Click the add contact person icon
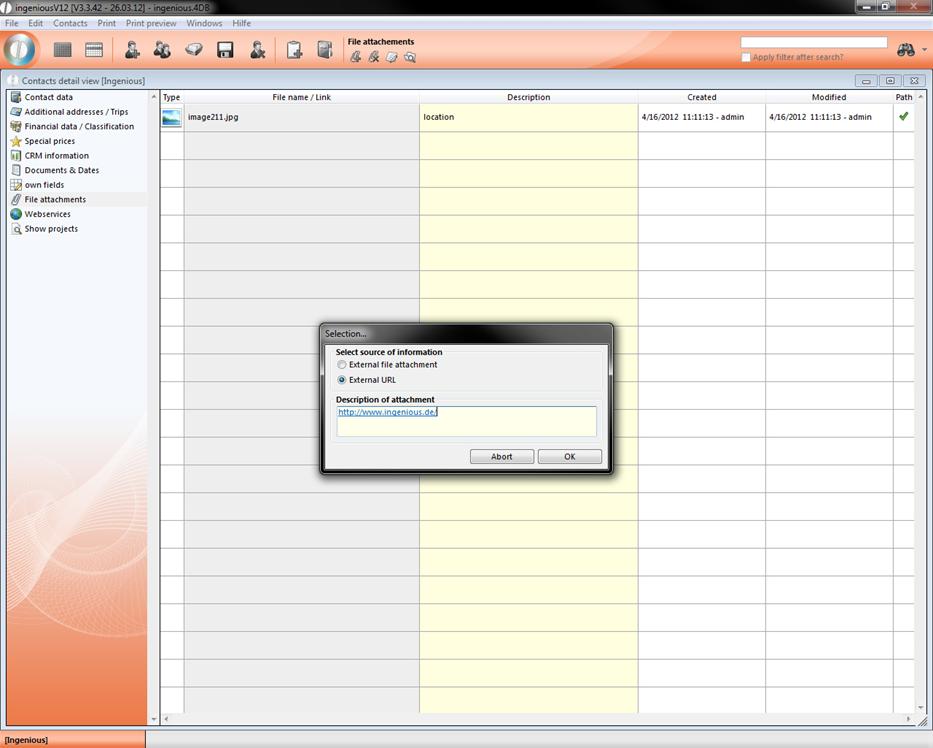This screenshot has width=933, height=748. (131, 49)
